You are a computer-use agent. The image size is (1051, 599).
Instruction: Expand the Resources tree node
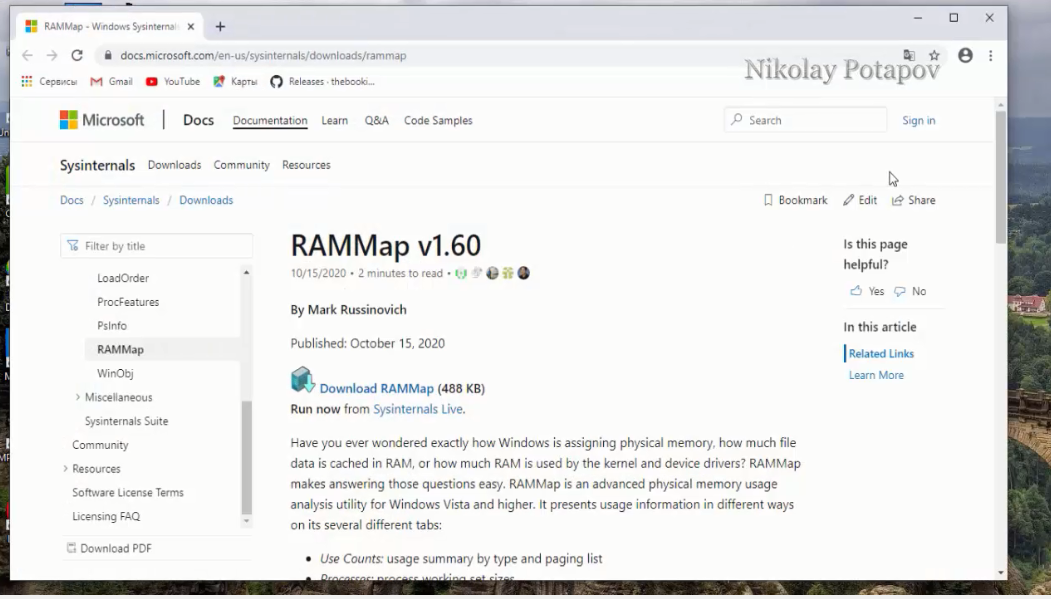[65, 468]
